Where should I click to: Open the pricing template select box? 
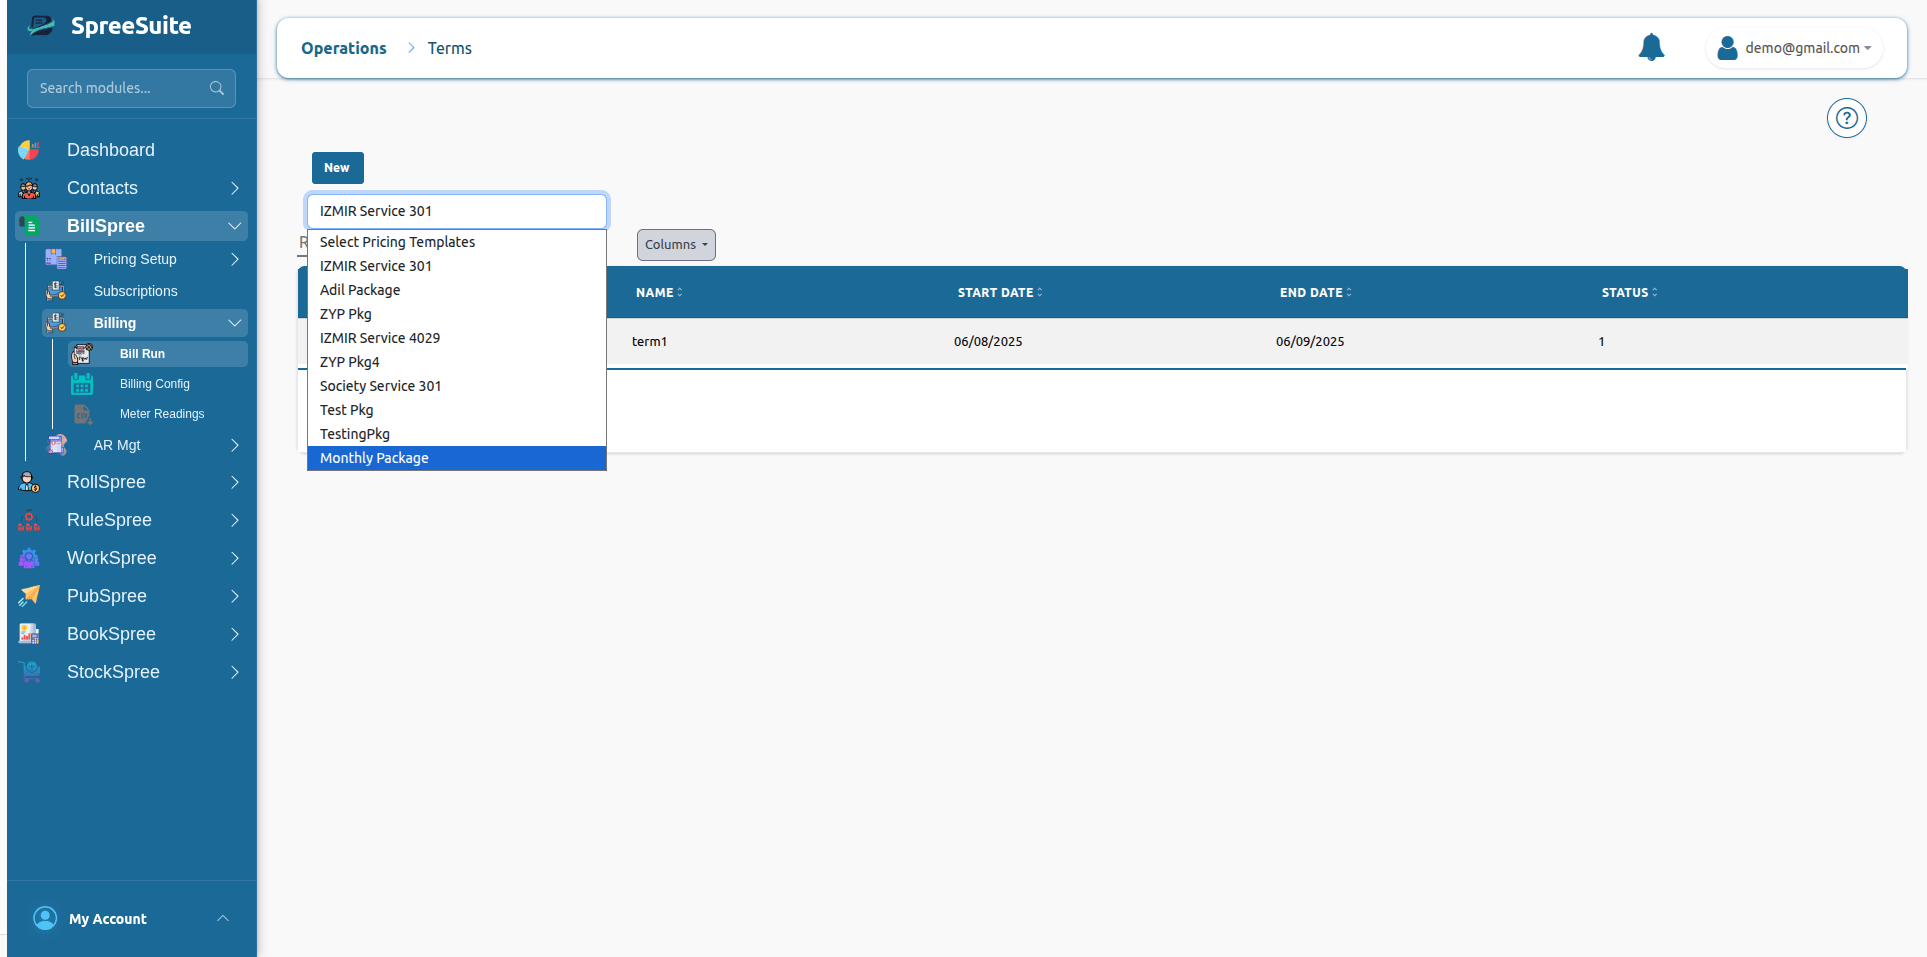[x=457, y=211]
